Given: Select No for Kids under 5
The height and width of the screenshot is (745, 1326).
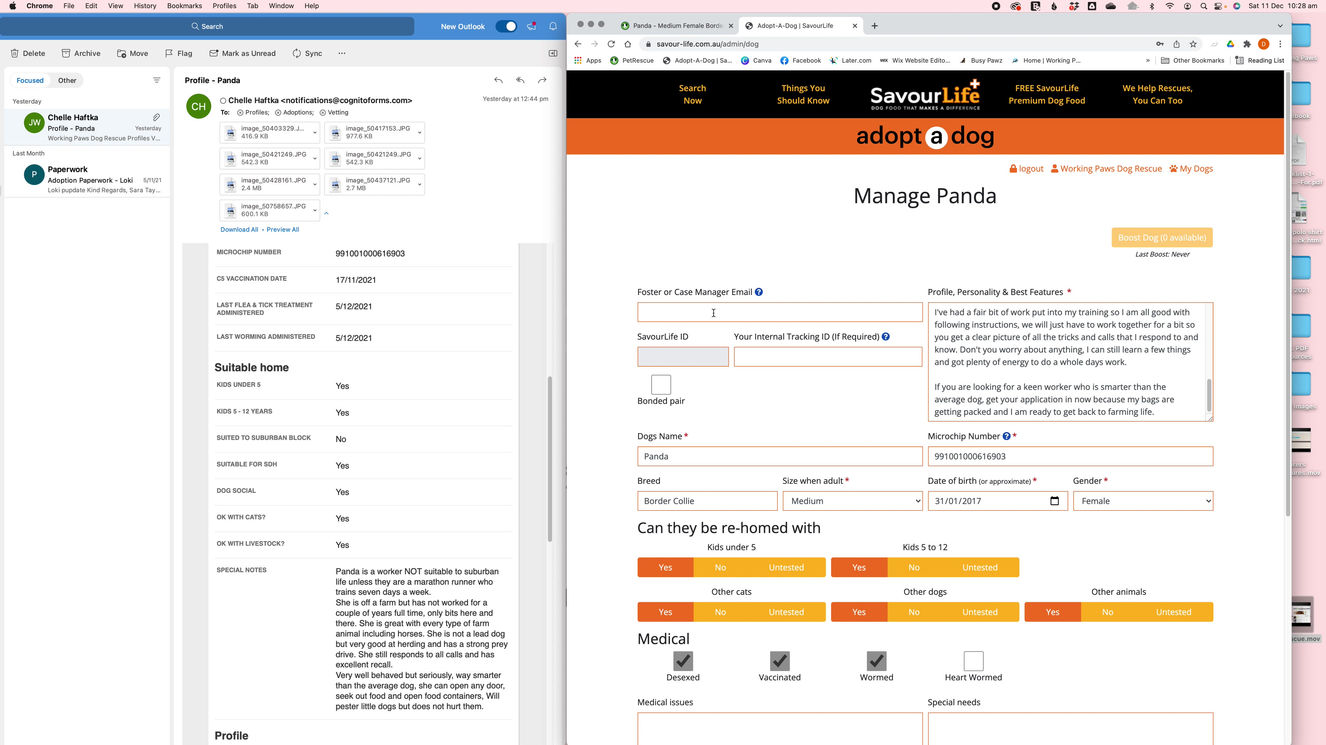Looking at the screenshot, I should [720, 567].
